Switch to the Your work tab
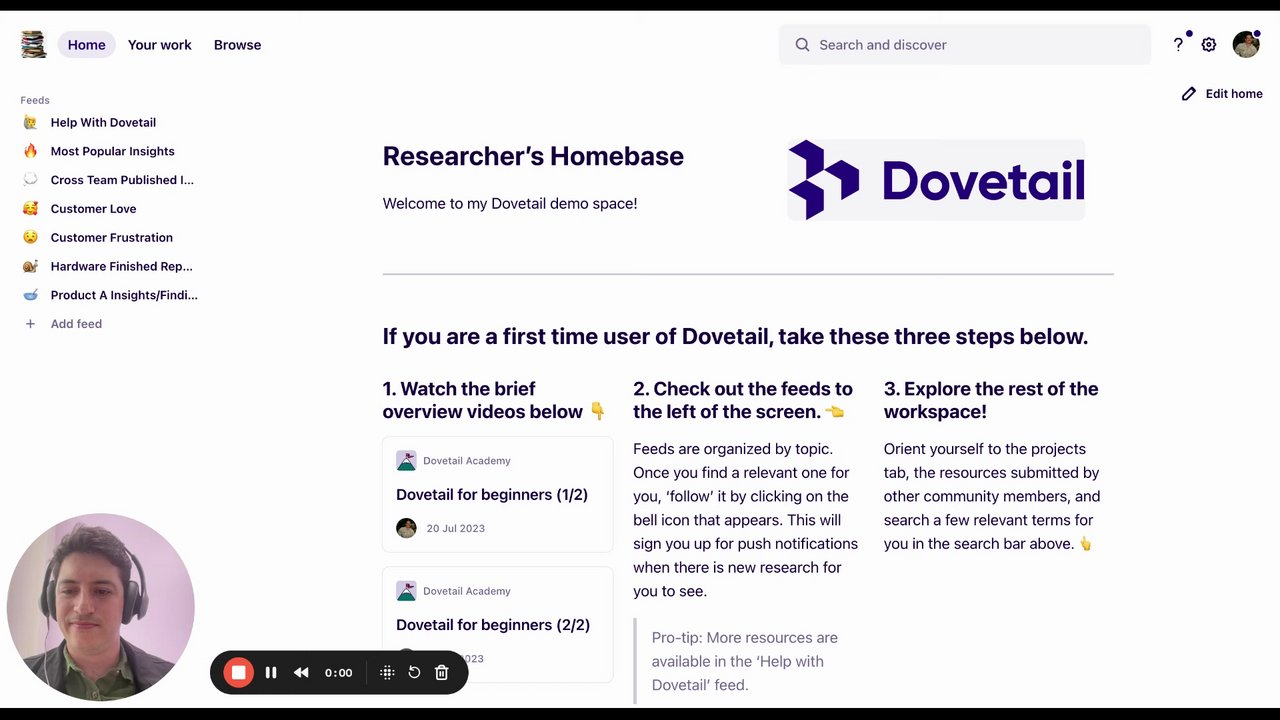Viewport: 1280px width, 720px height. 160,45
